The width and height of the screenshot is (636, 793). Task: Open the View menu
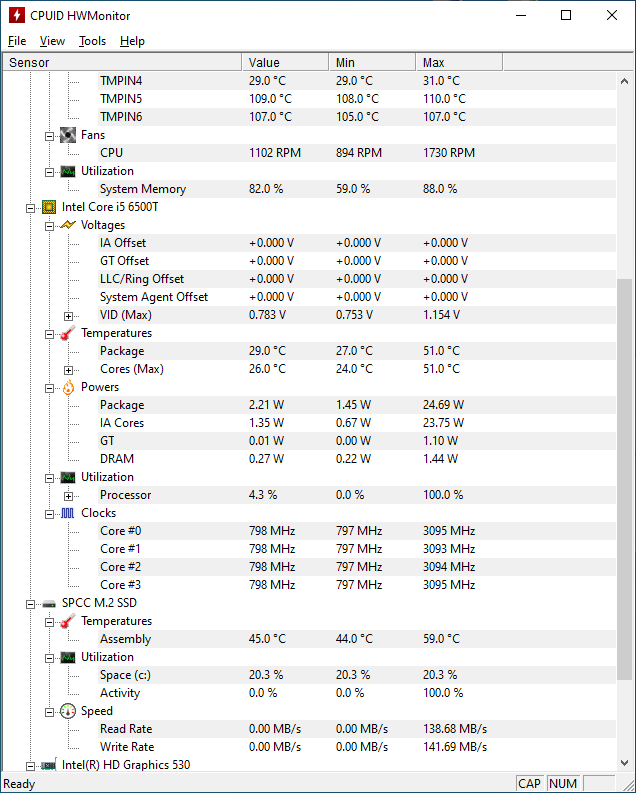tap(53, 41)
